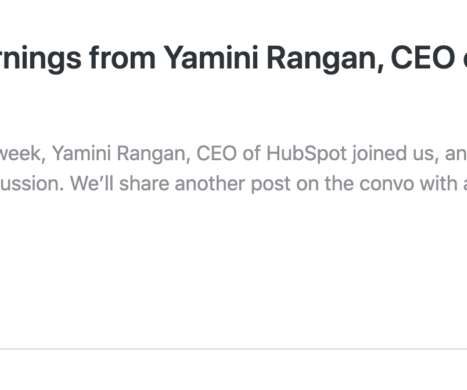Click the partial word 'veek,' in excerpt
This screenshot has height=390, width=467.
pos(23,154)
